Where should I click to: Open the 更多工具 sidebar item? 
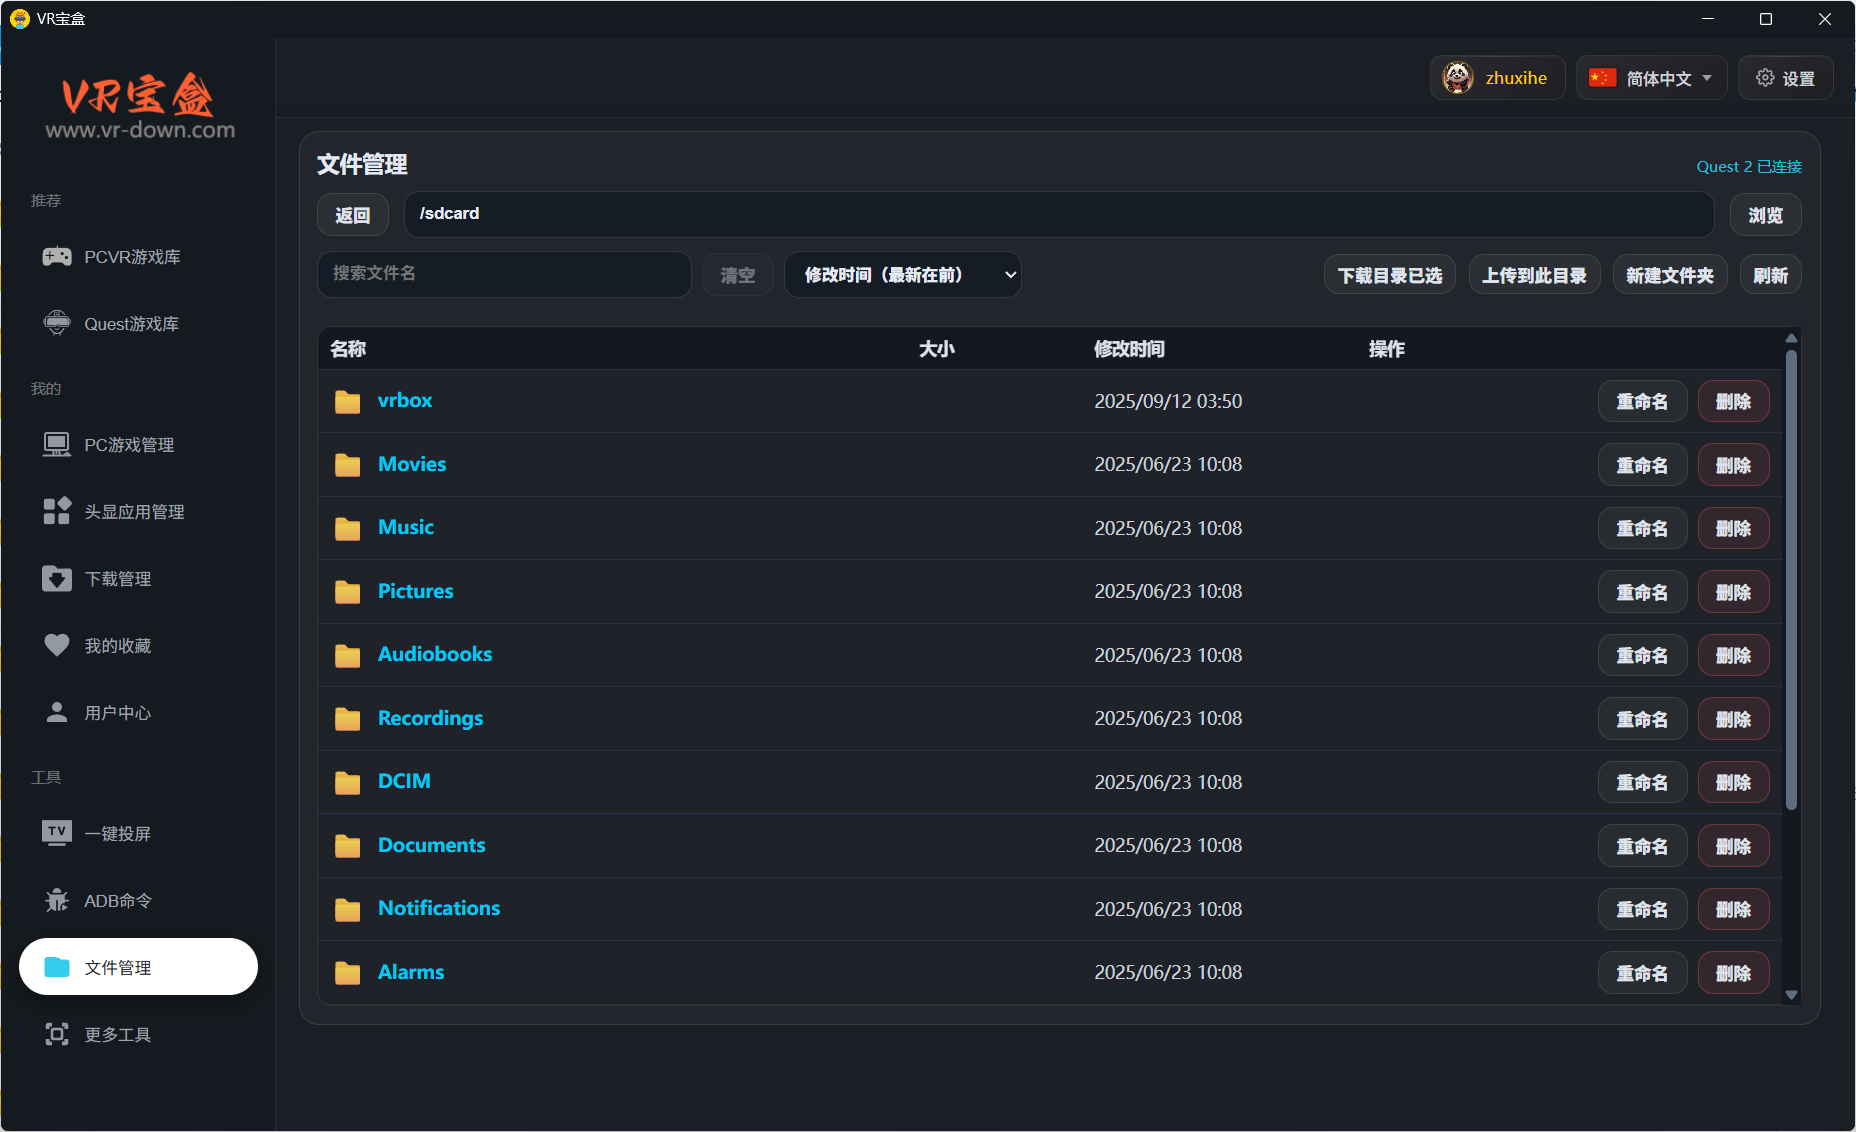[118, 1034]
